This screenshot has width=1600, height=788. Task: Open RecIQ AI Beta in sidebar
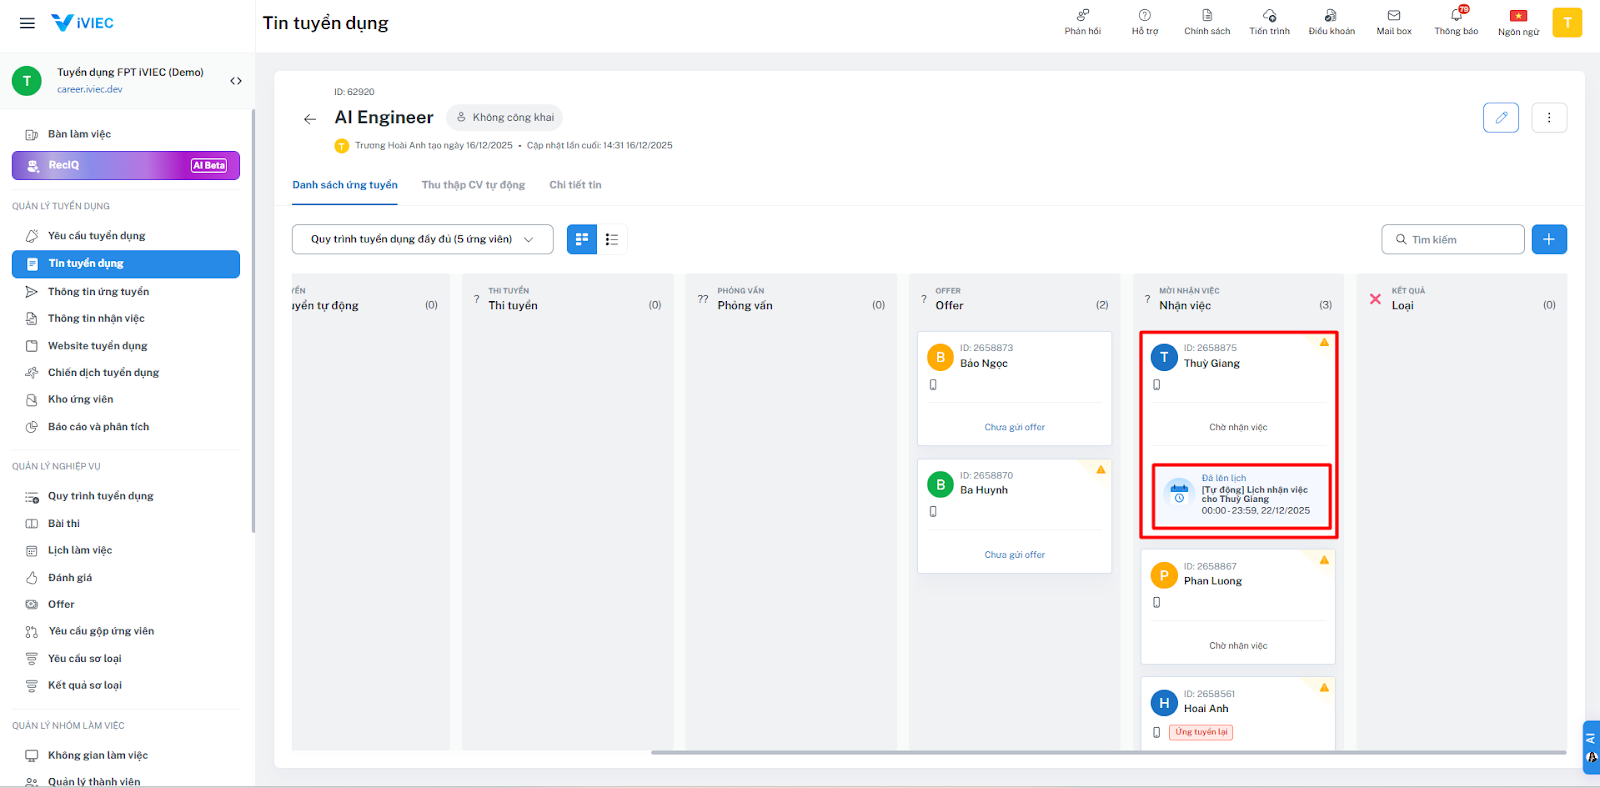coord(126,165)
